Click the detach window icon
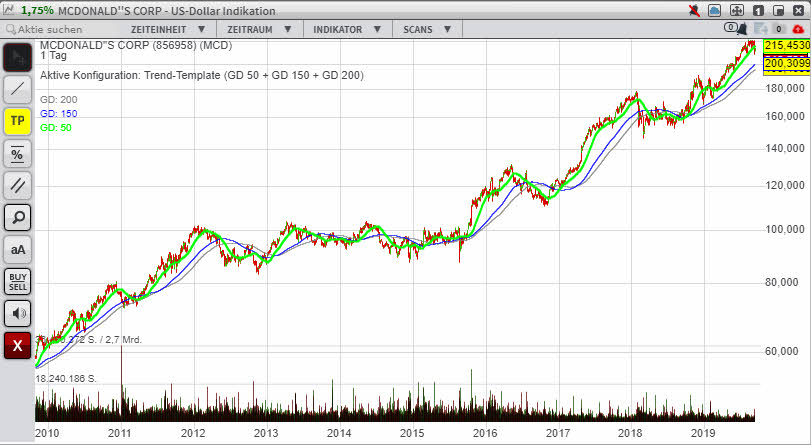The width and height of the screenshot is (811, 445). [x=778, y=10]
